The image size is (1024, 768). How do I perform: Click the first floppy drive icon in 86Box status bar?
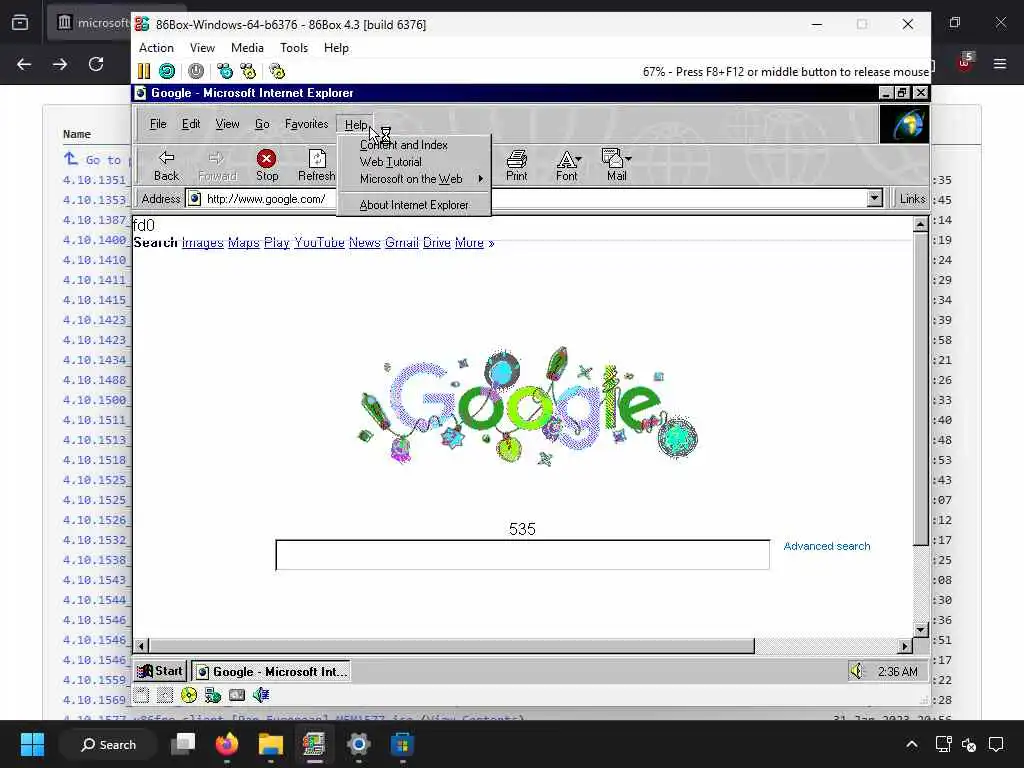pyautogui.click(x=141, y=696)
